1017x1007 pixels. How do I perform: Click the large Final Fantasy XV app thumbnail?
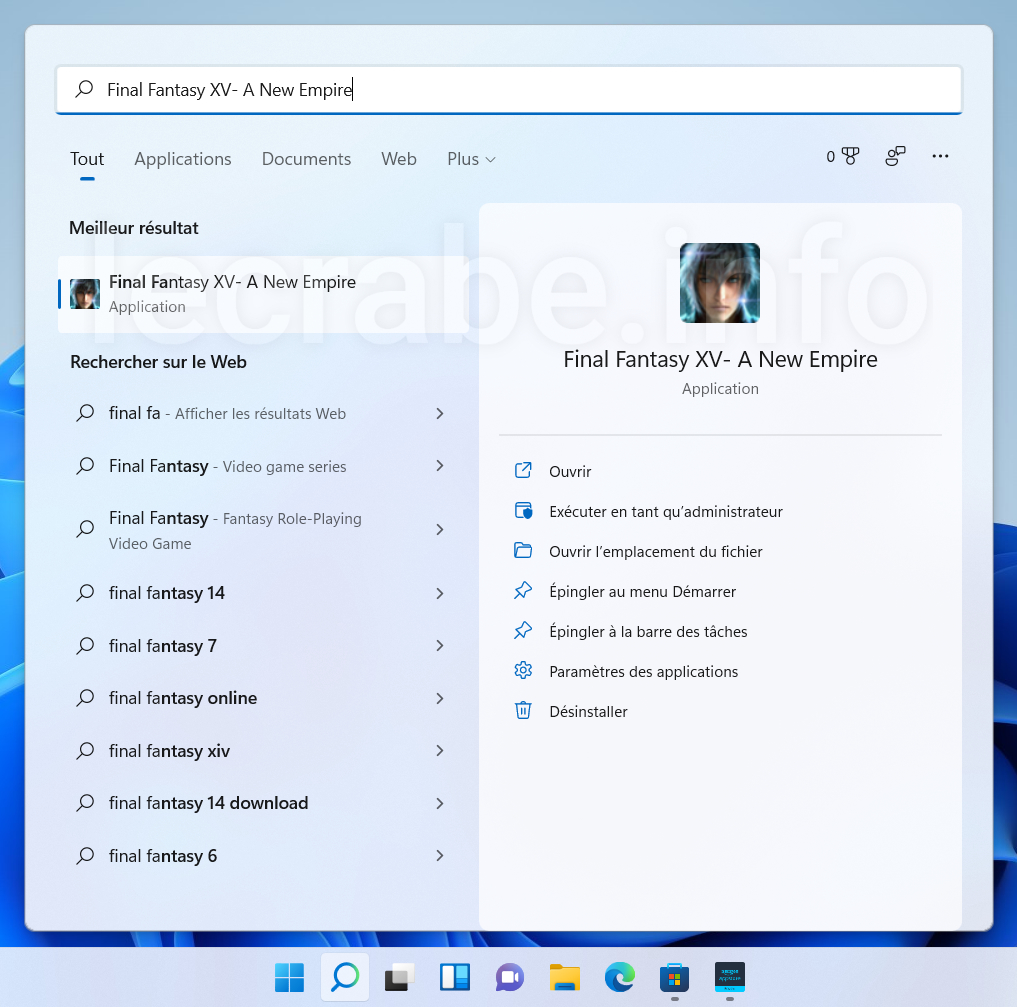[719, 283]
